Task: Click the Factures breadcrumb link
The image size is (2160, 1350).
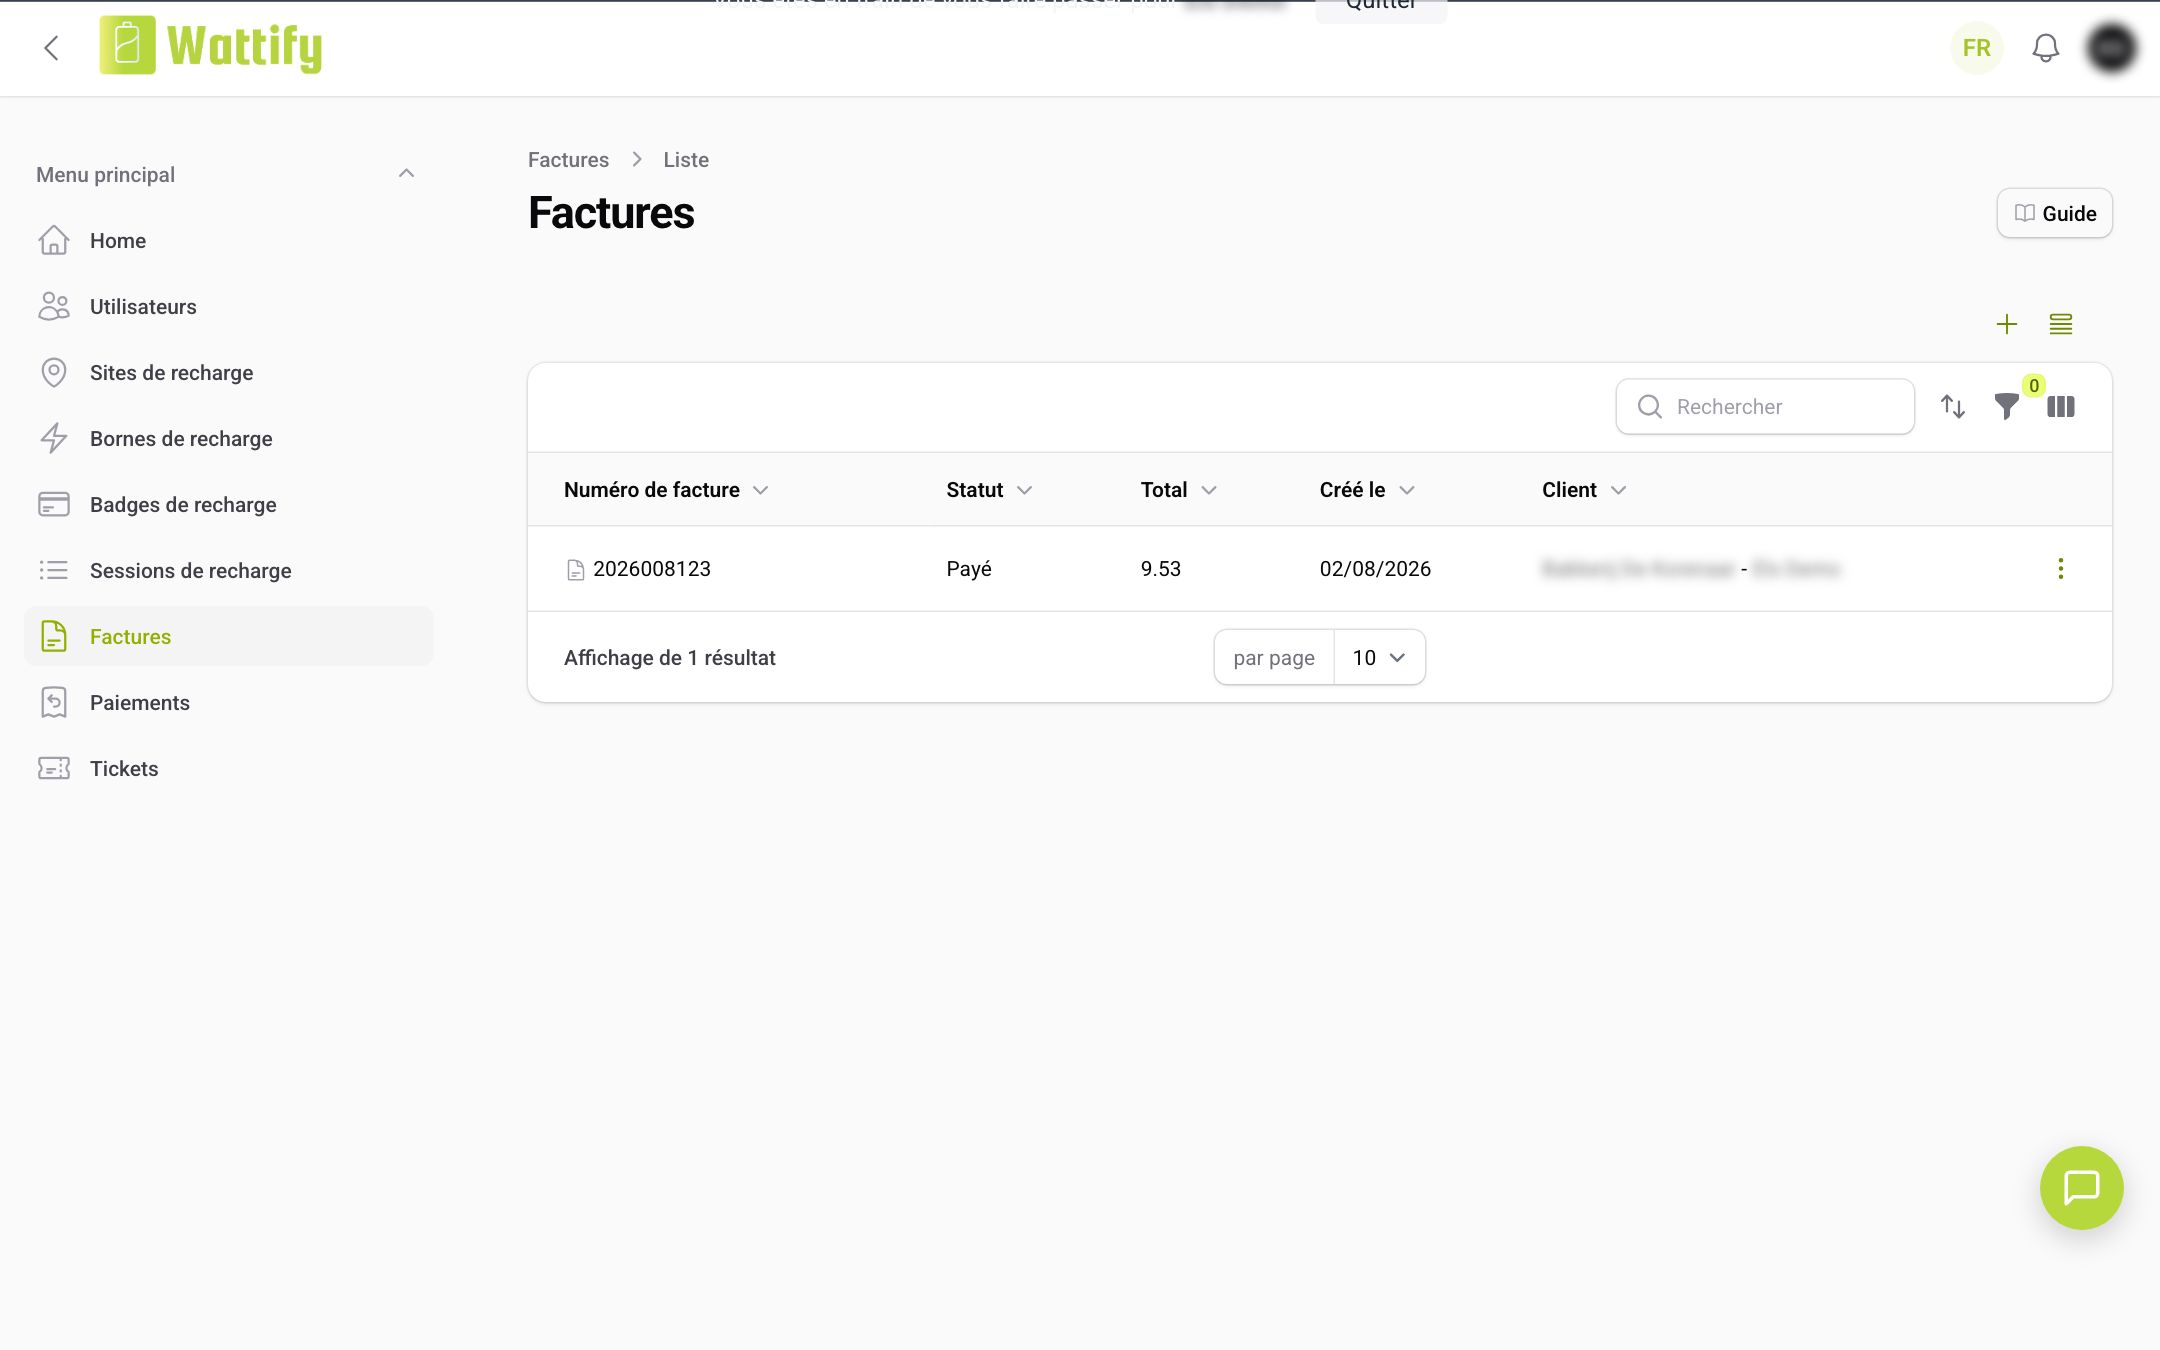Action: tap(568, 160)
